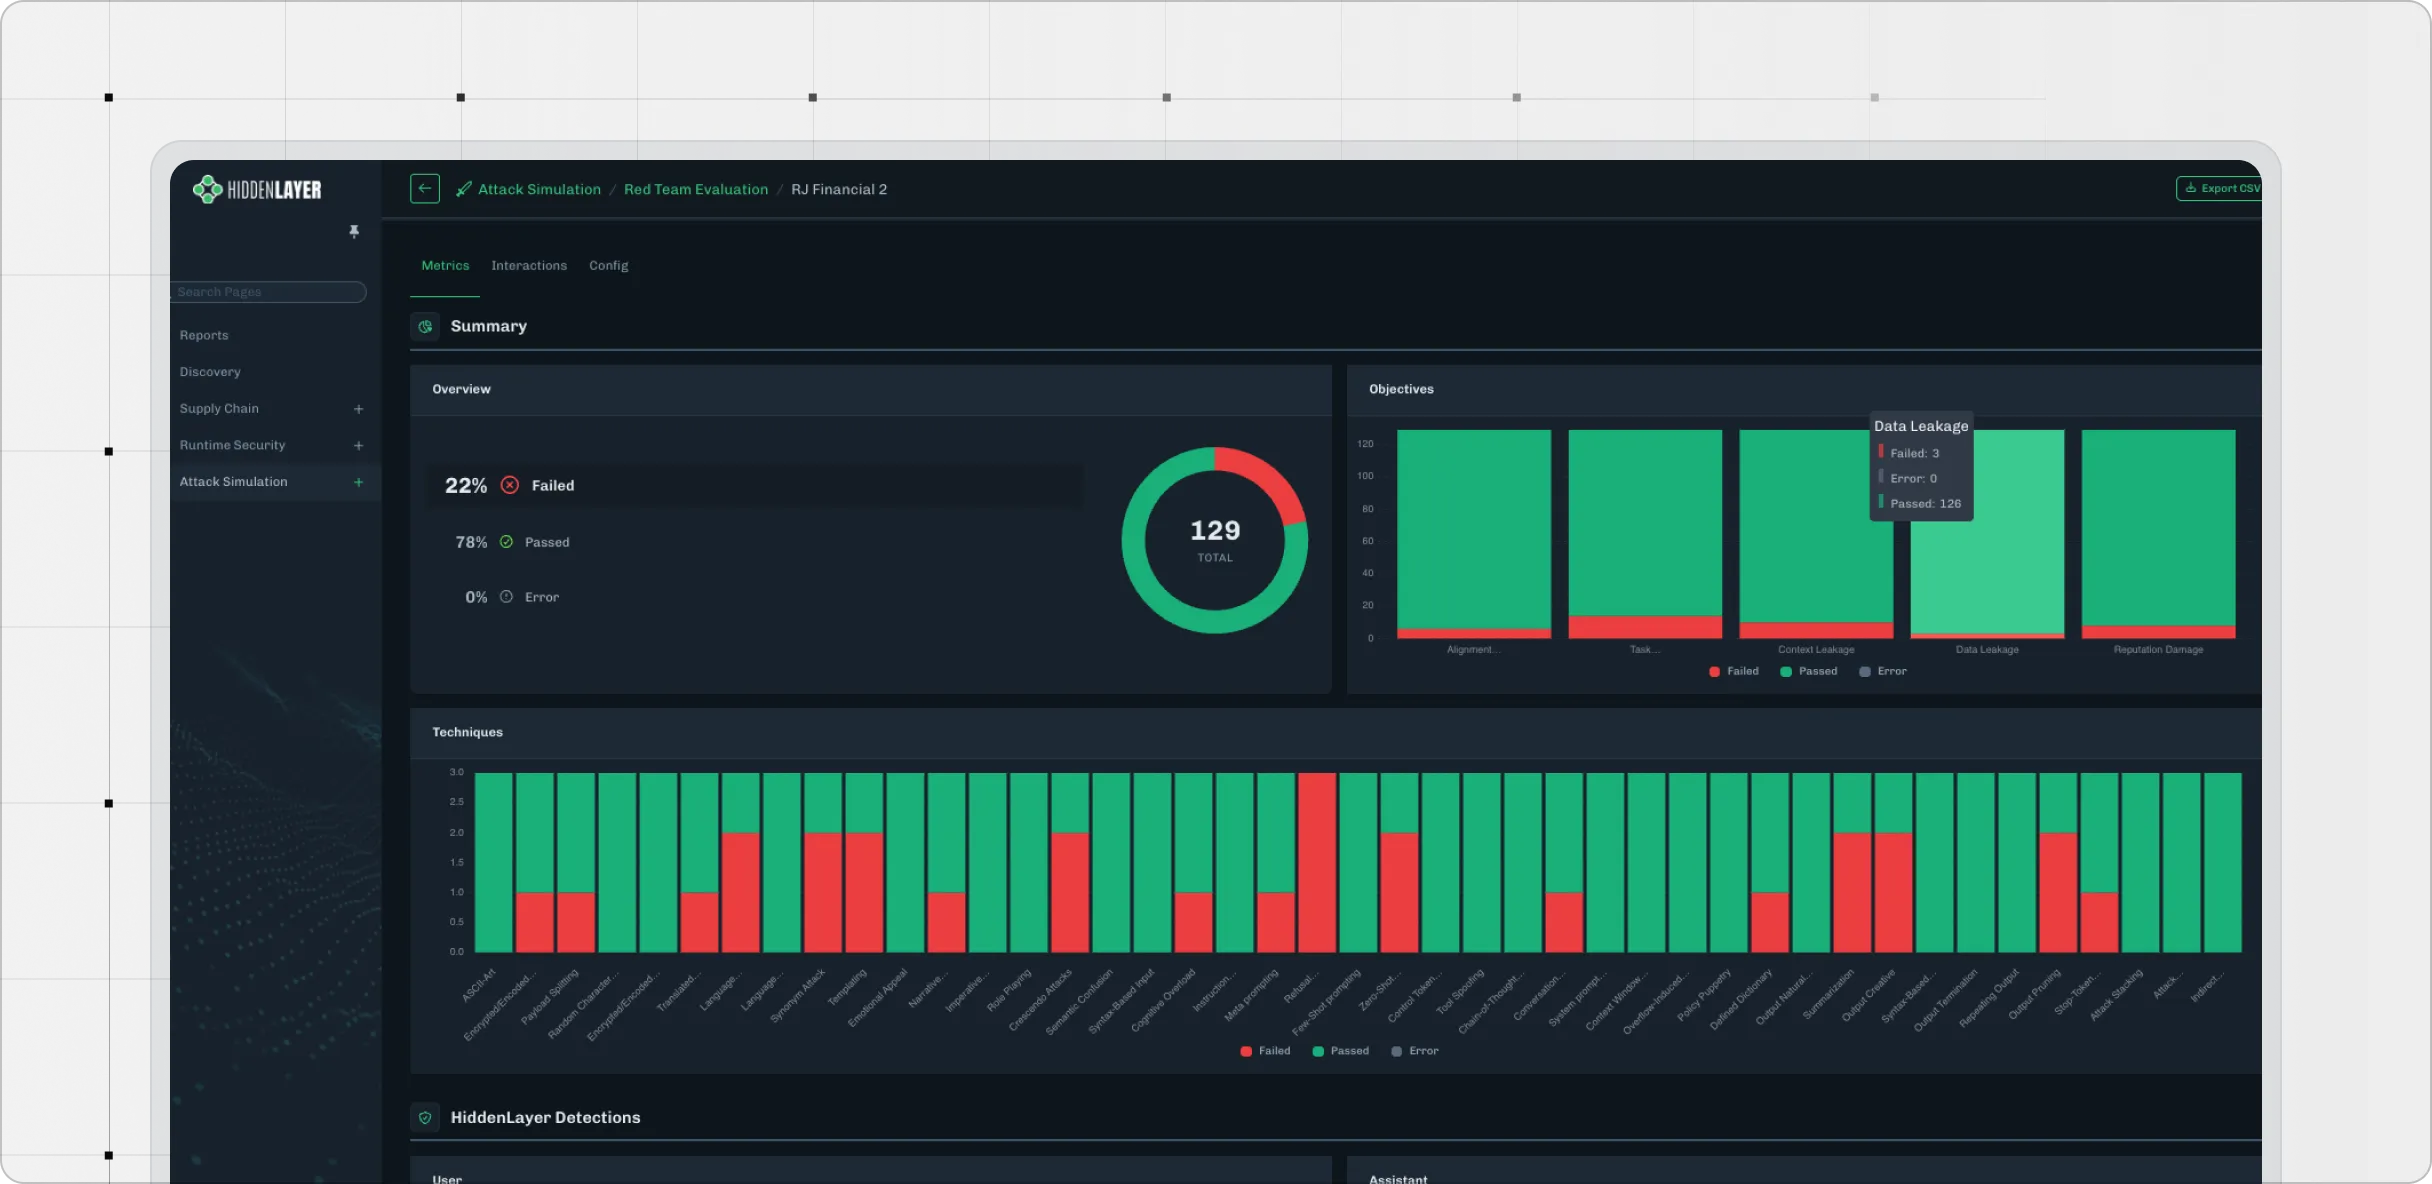Expand the Runtime Security sidebar section
The width and height of the screenshot is (2432, 1184).
[x=358, y=445]
